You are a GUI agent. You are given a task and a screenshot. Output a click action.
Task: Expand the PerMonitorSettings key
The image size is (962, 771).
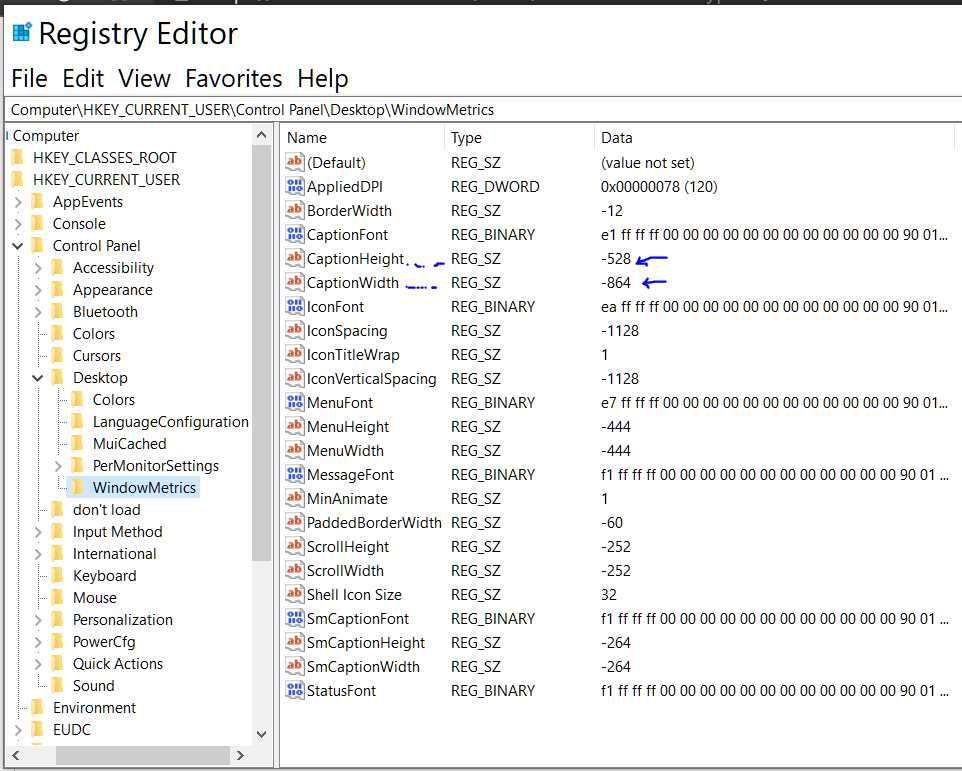pyautogui.click(x=58, y=466)
